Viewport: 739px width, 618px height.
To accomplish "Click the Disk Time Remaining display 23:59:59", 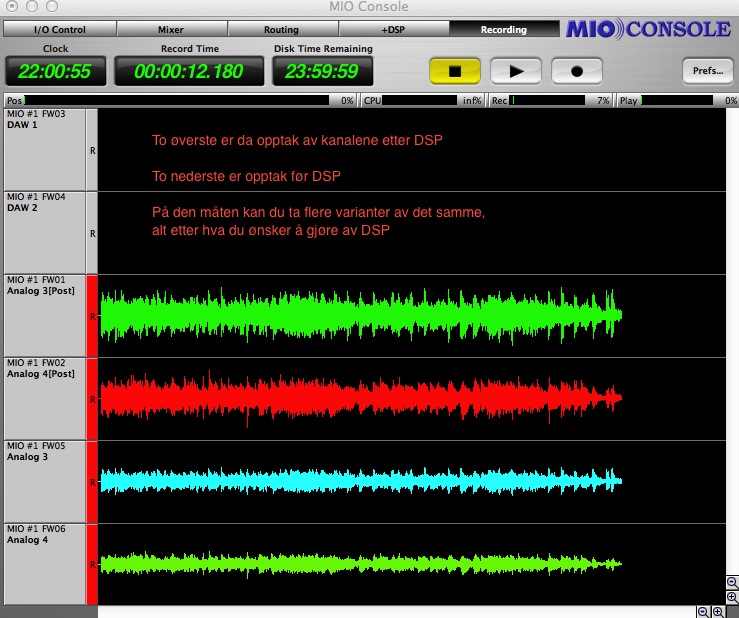I will point(322,71).
